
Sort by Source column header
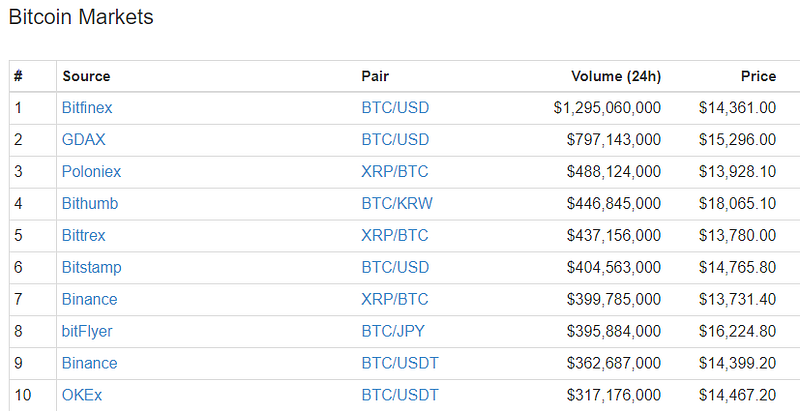86,76
